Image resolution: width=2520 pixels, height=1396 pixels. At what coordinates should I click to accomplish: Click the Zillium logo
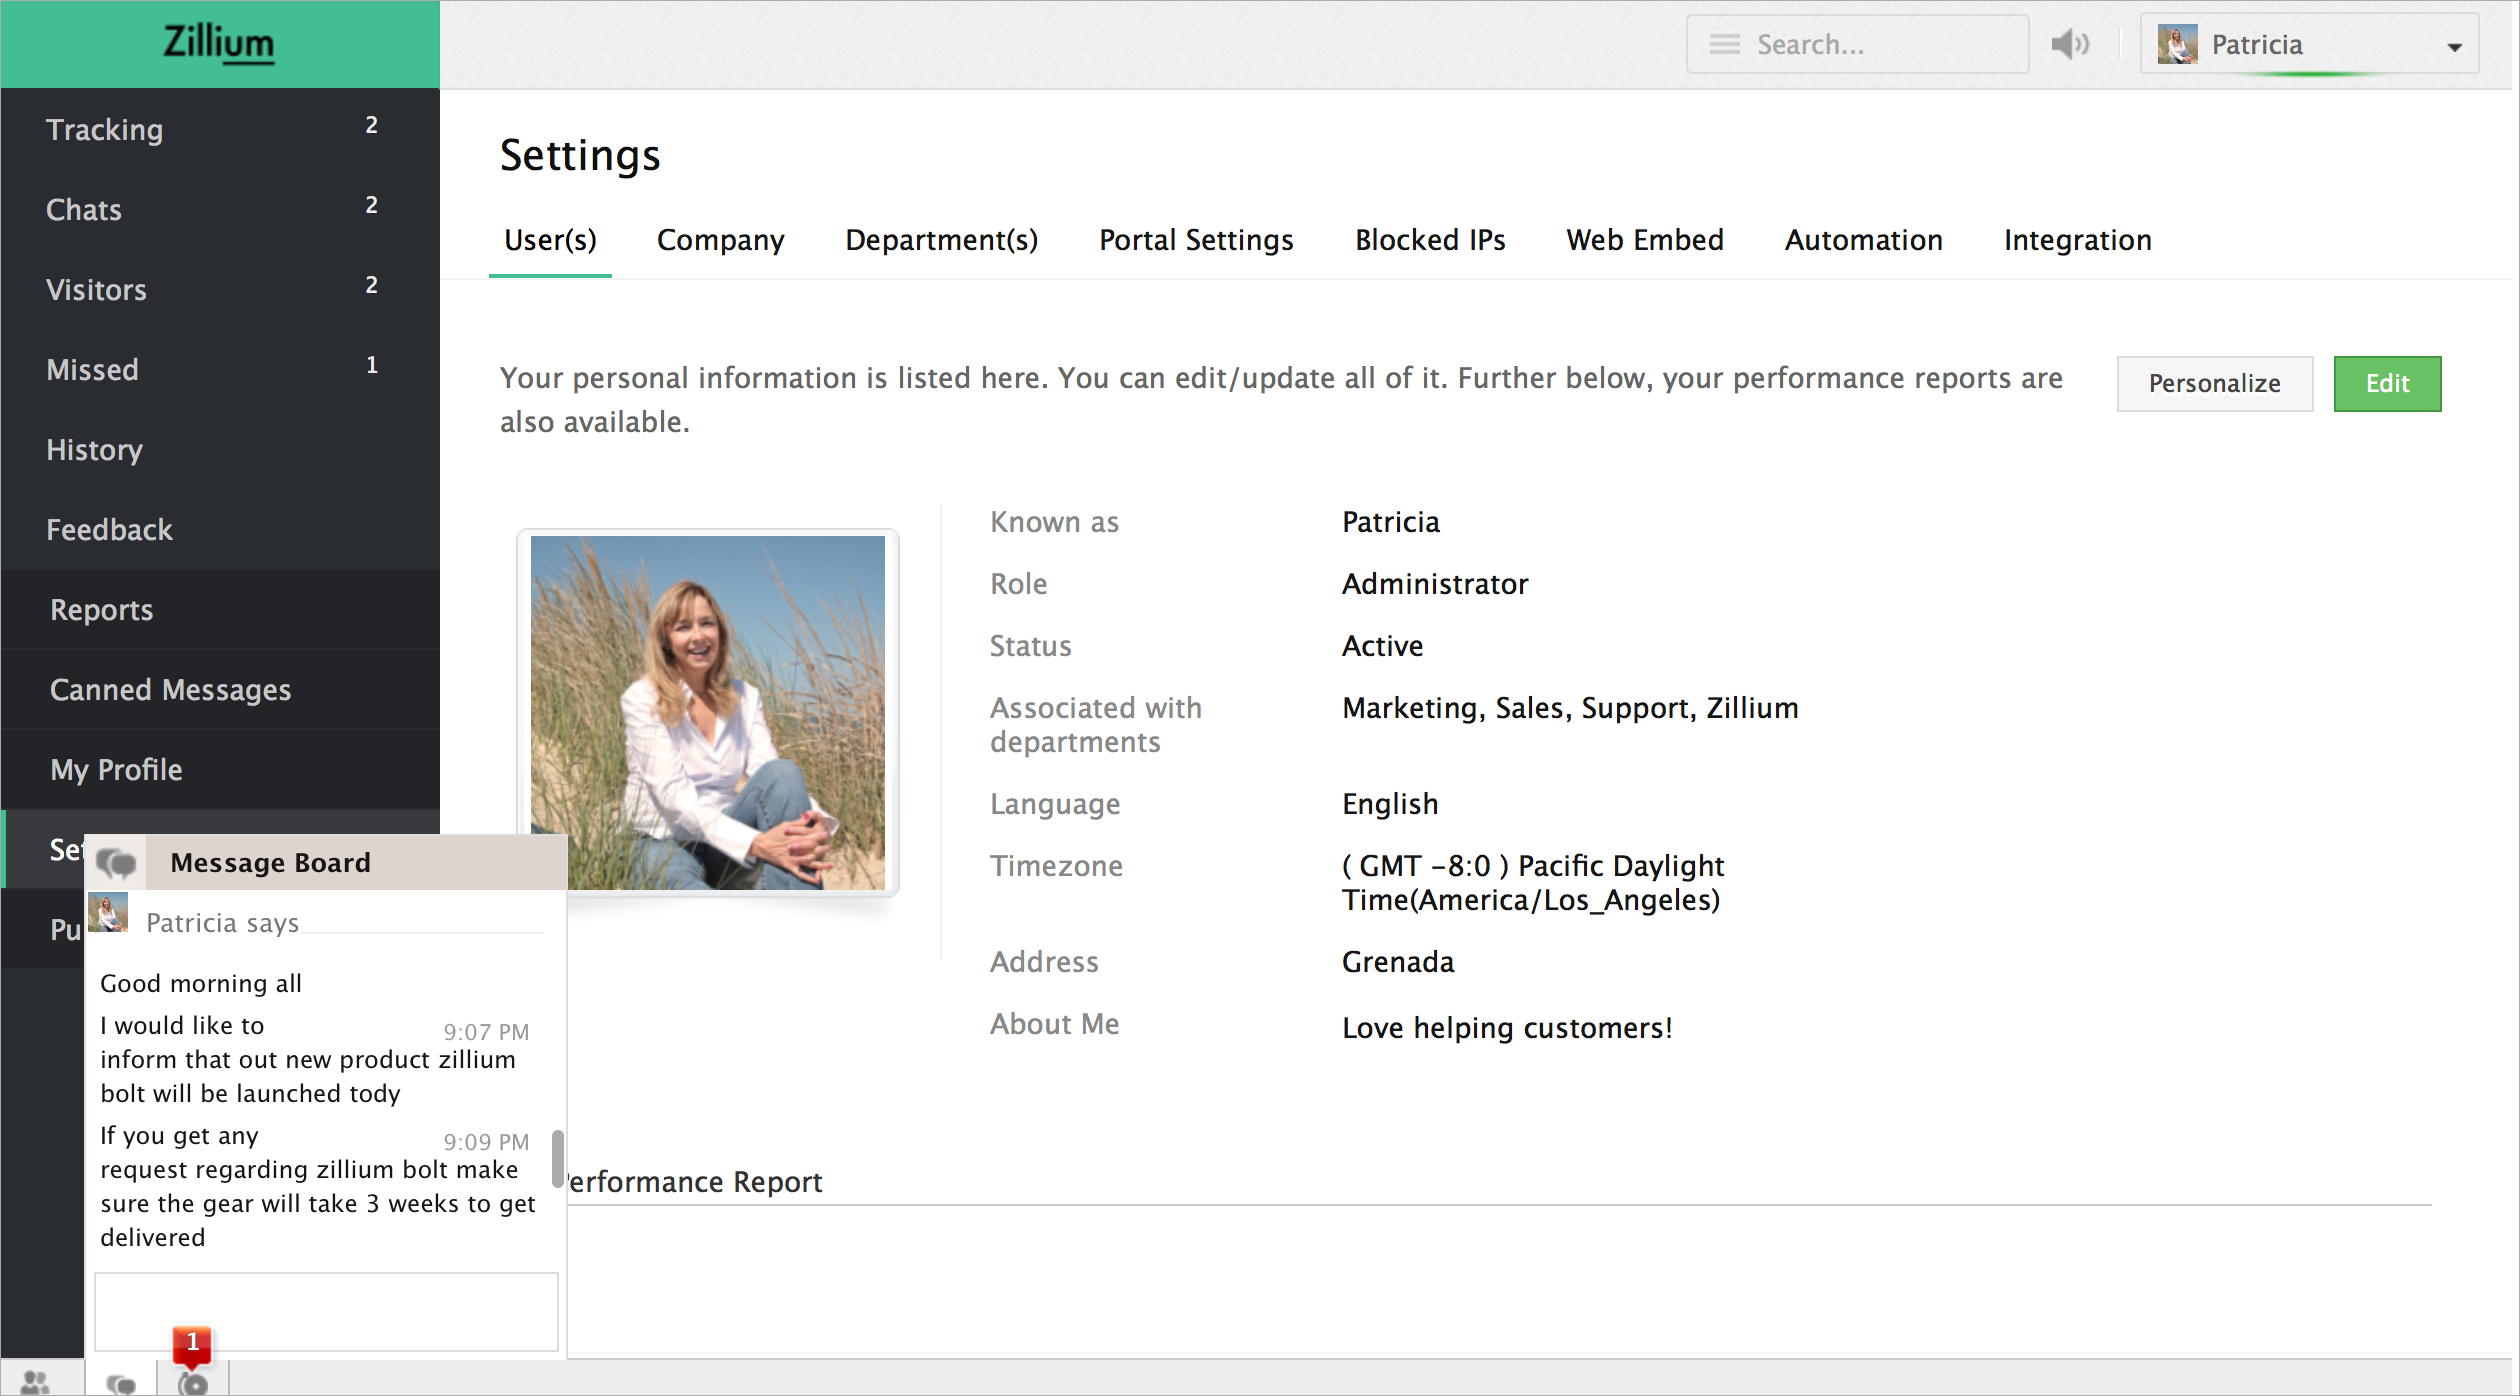pos(219,44)
